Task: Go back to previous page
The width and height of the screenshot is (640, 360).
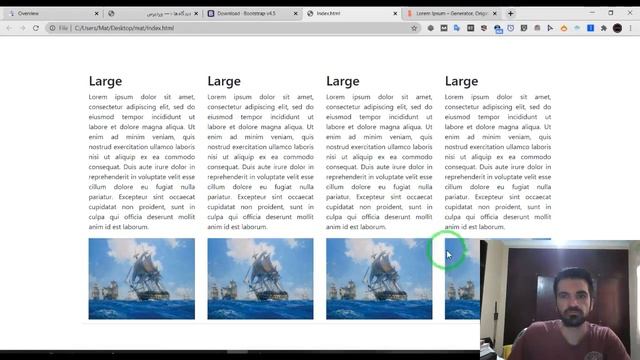Action: pos(9,28)
